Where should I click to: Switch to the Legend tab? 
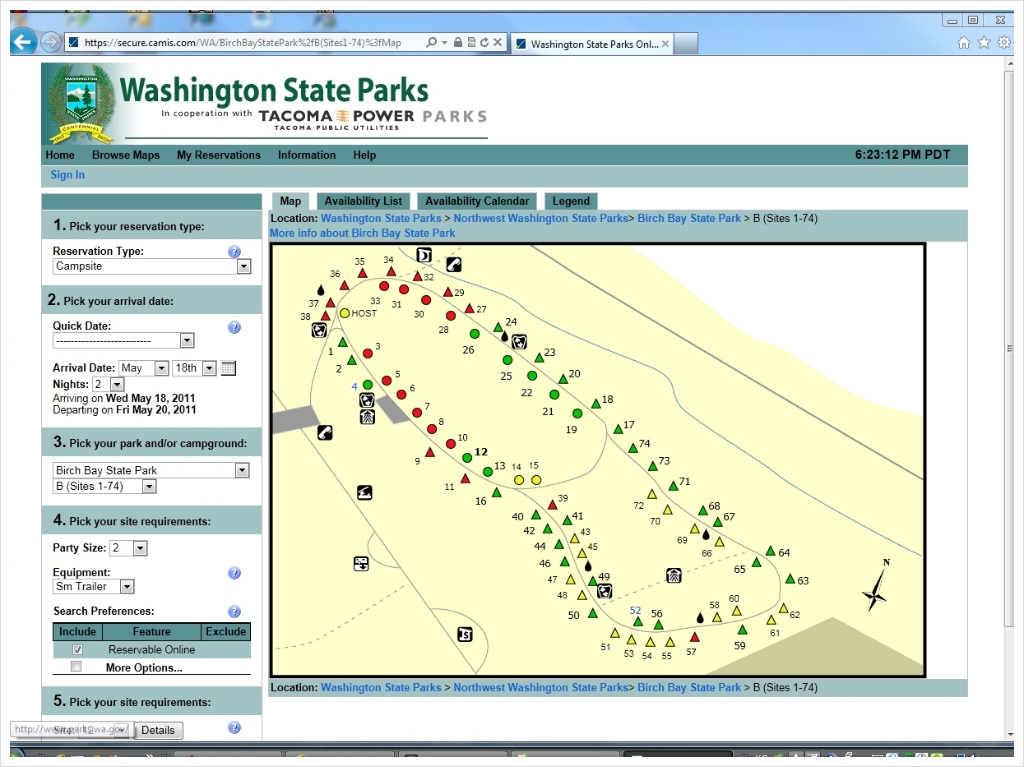[571, 201]
